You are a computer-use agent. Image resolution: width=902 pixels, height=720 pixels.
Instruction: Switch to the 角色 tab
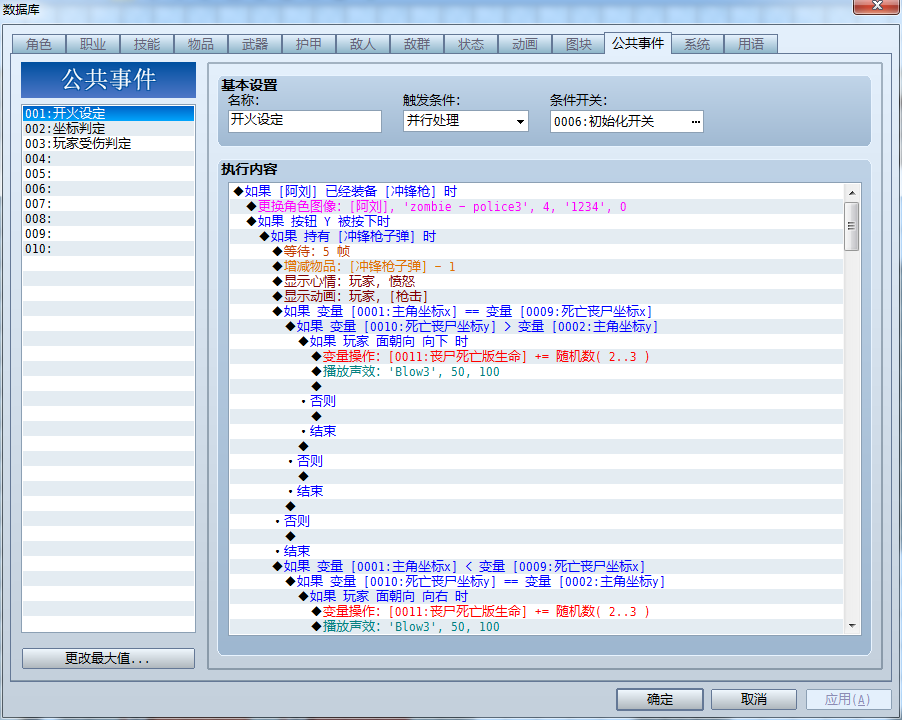(39, 44)
